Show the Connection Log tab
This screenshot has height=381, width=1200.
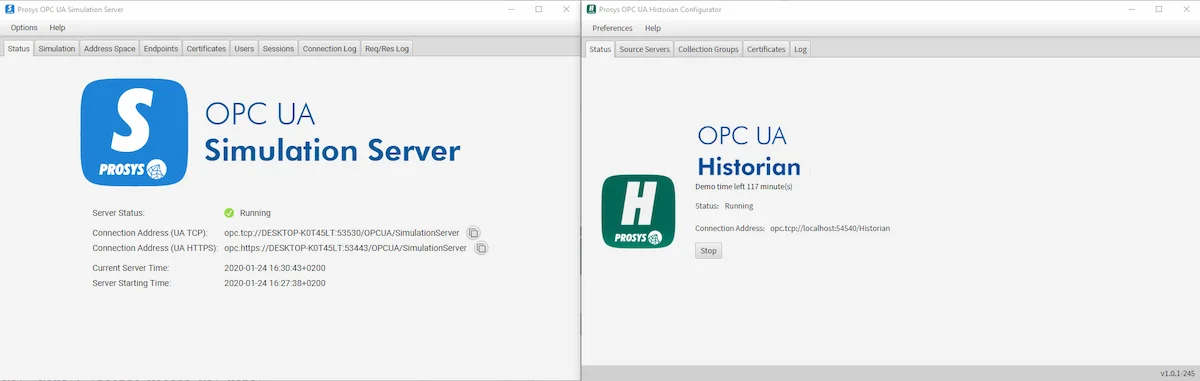[329, 48]
